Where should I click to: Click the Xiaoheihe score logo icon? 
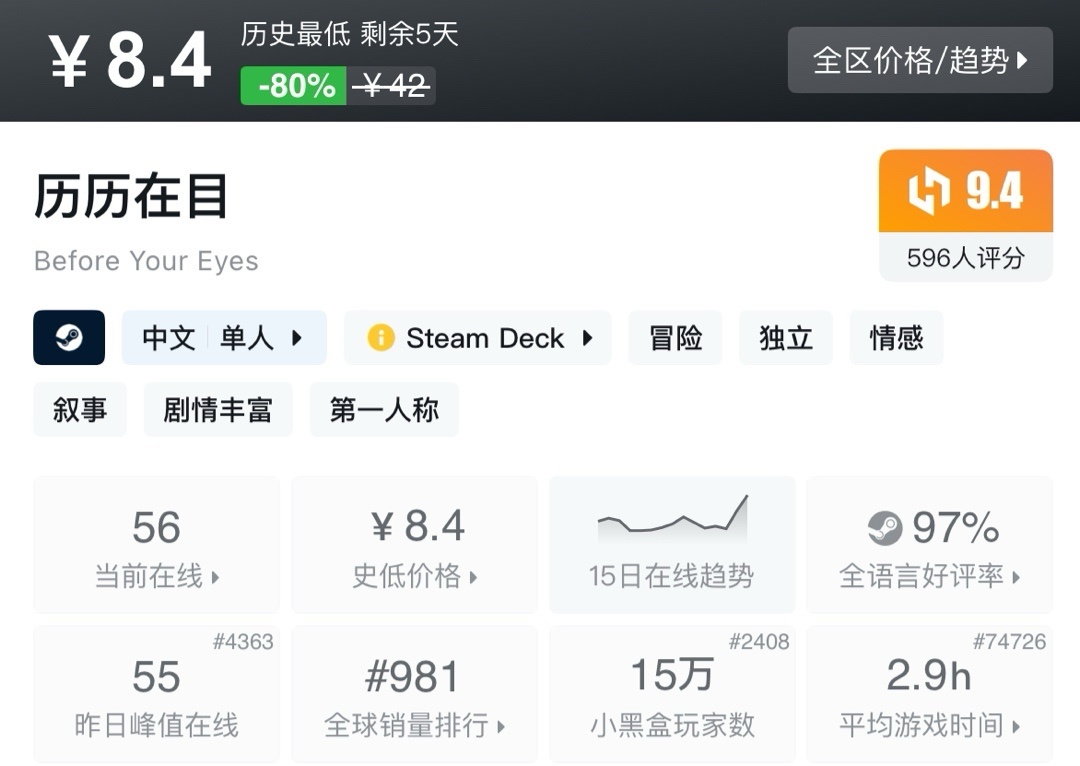click(x=928, y=192)
